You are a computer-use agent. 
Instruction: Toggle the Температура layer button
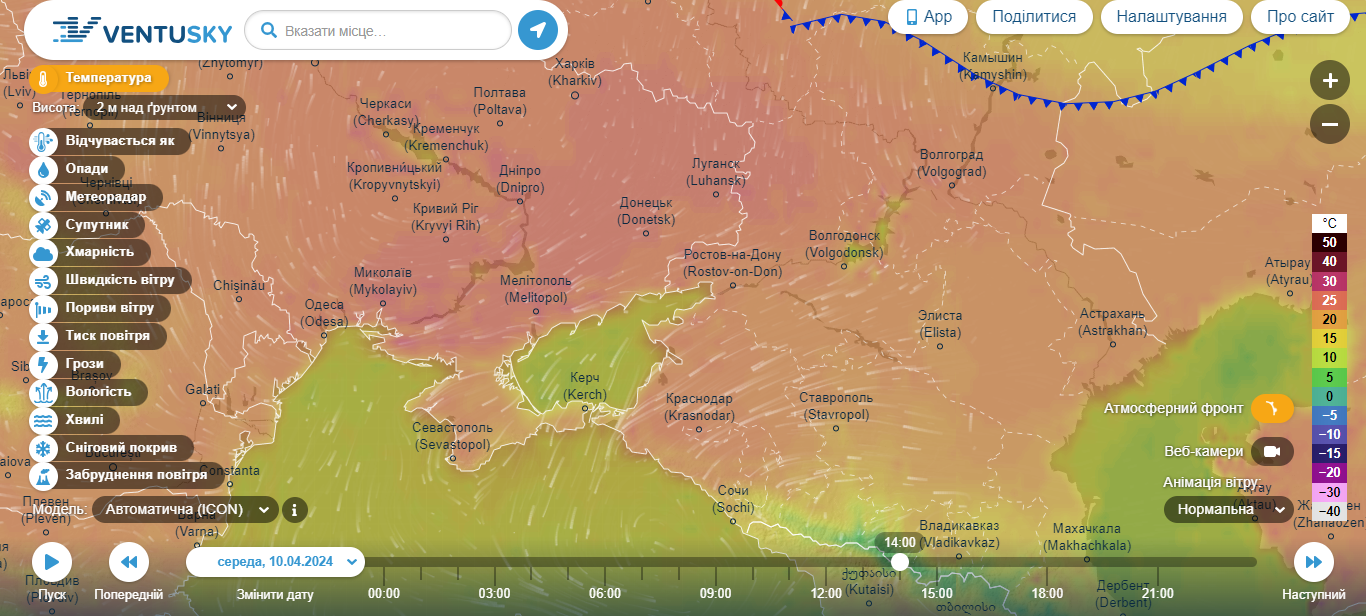(x=98, y=78)
